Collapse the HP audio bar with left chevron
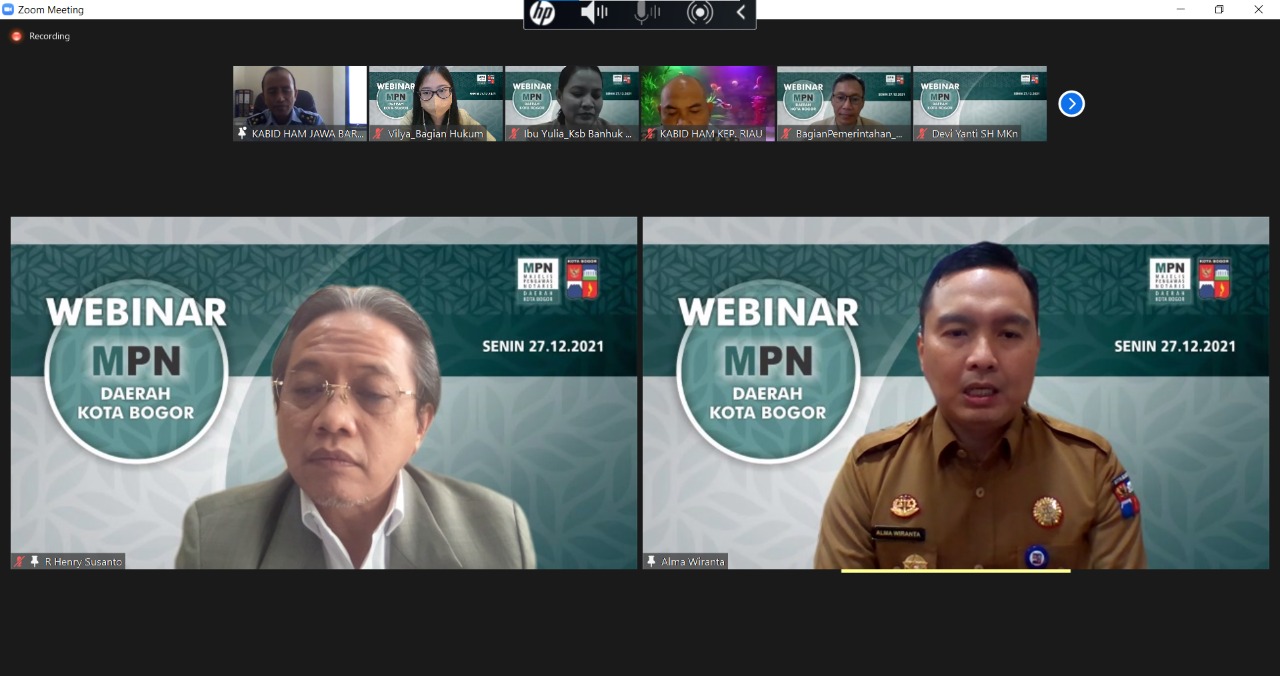This screenshot has width=1280, height=676. pos(741,13)
